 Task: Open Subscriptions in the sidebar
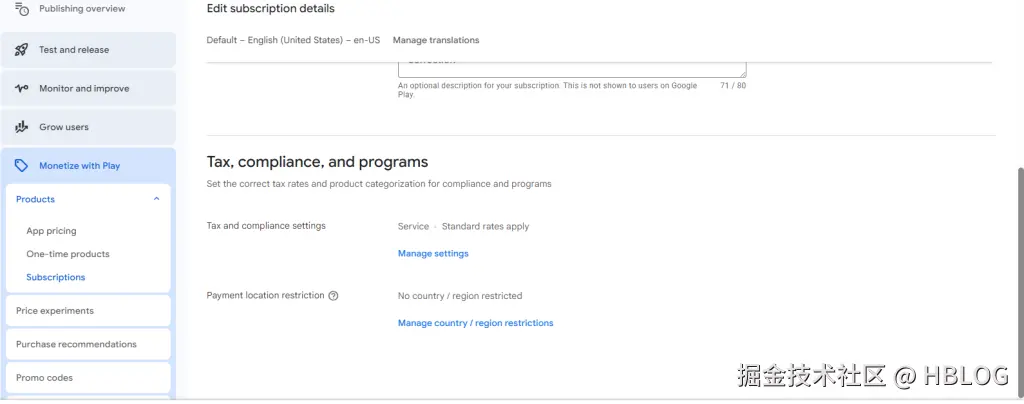[x=56, y=277]
